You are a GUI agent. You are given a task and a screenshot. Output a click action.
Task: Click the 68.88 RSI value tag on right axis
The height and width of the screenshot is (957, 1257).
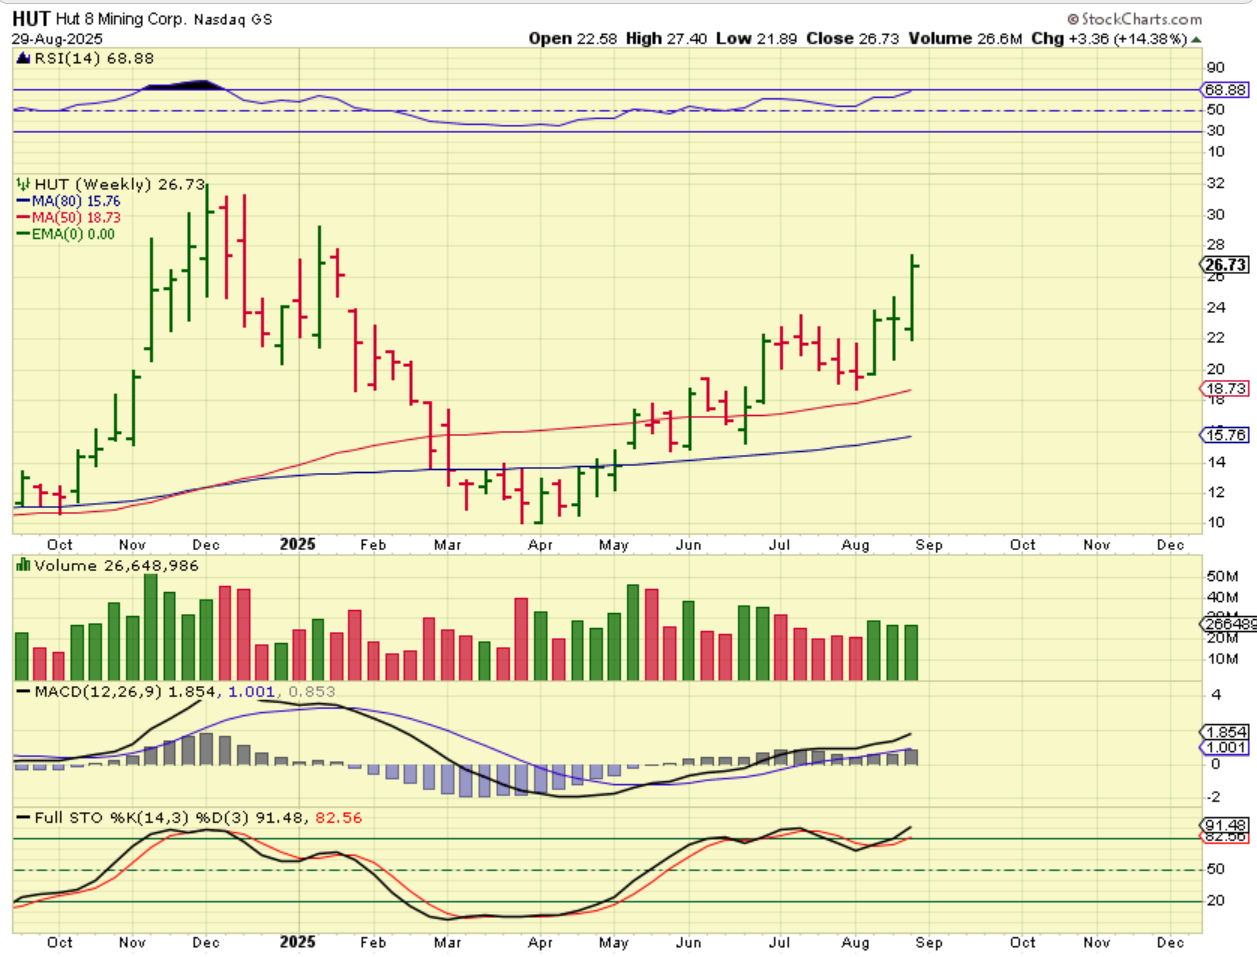(1225, 90)
